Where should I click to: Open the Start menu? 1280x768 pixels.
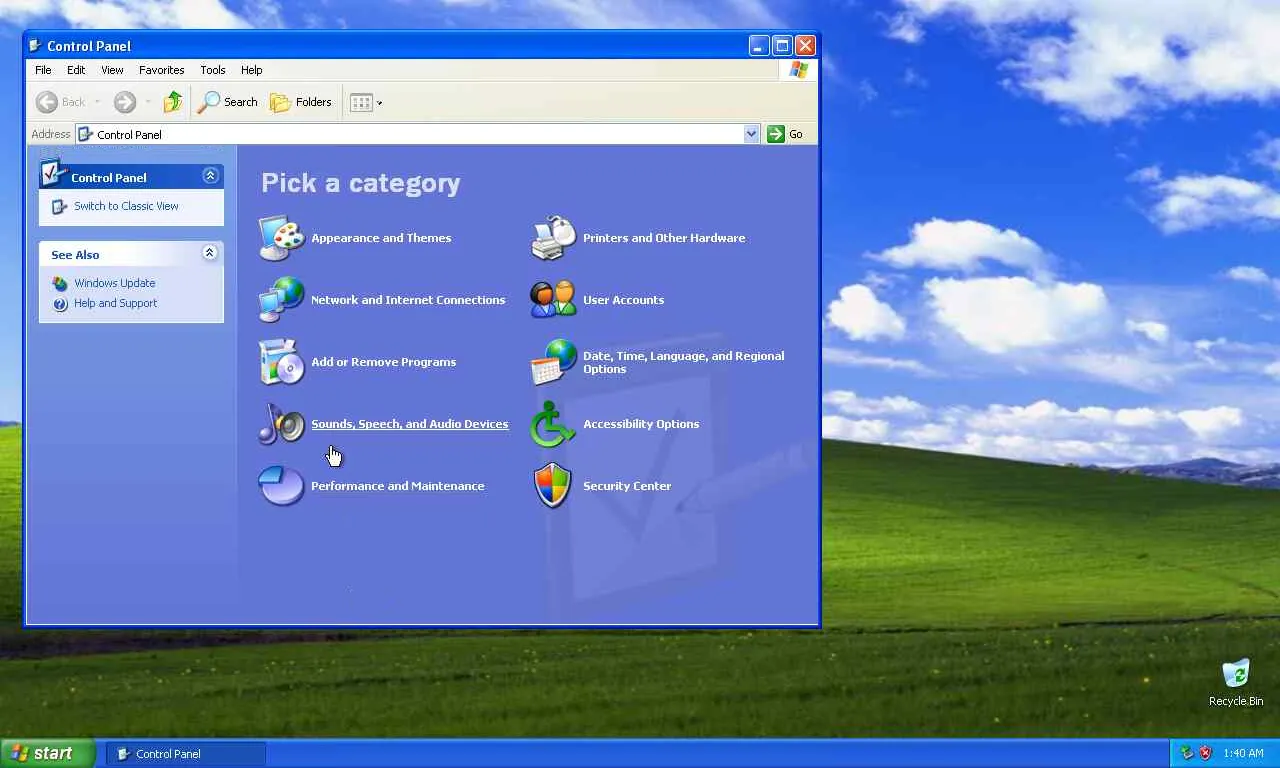coord(48,753)
